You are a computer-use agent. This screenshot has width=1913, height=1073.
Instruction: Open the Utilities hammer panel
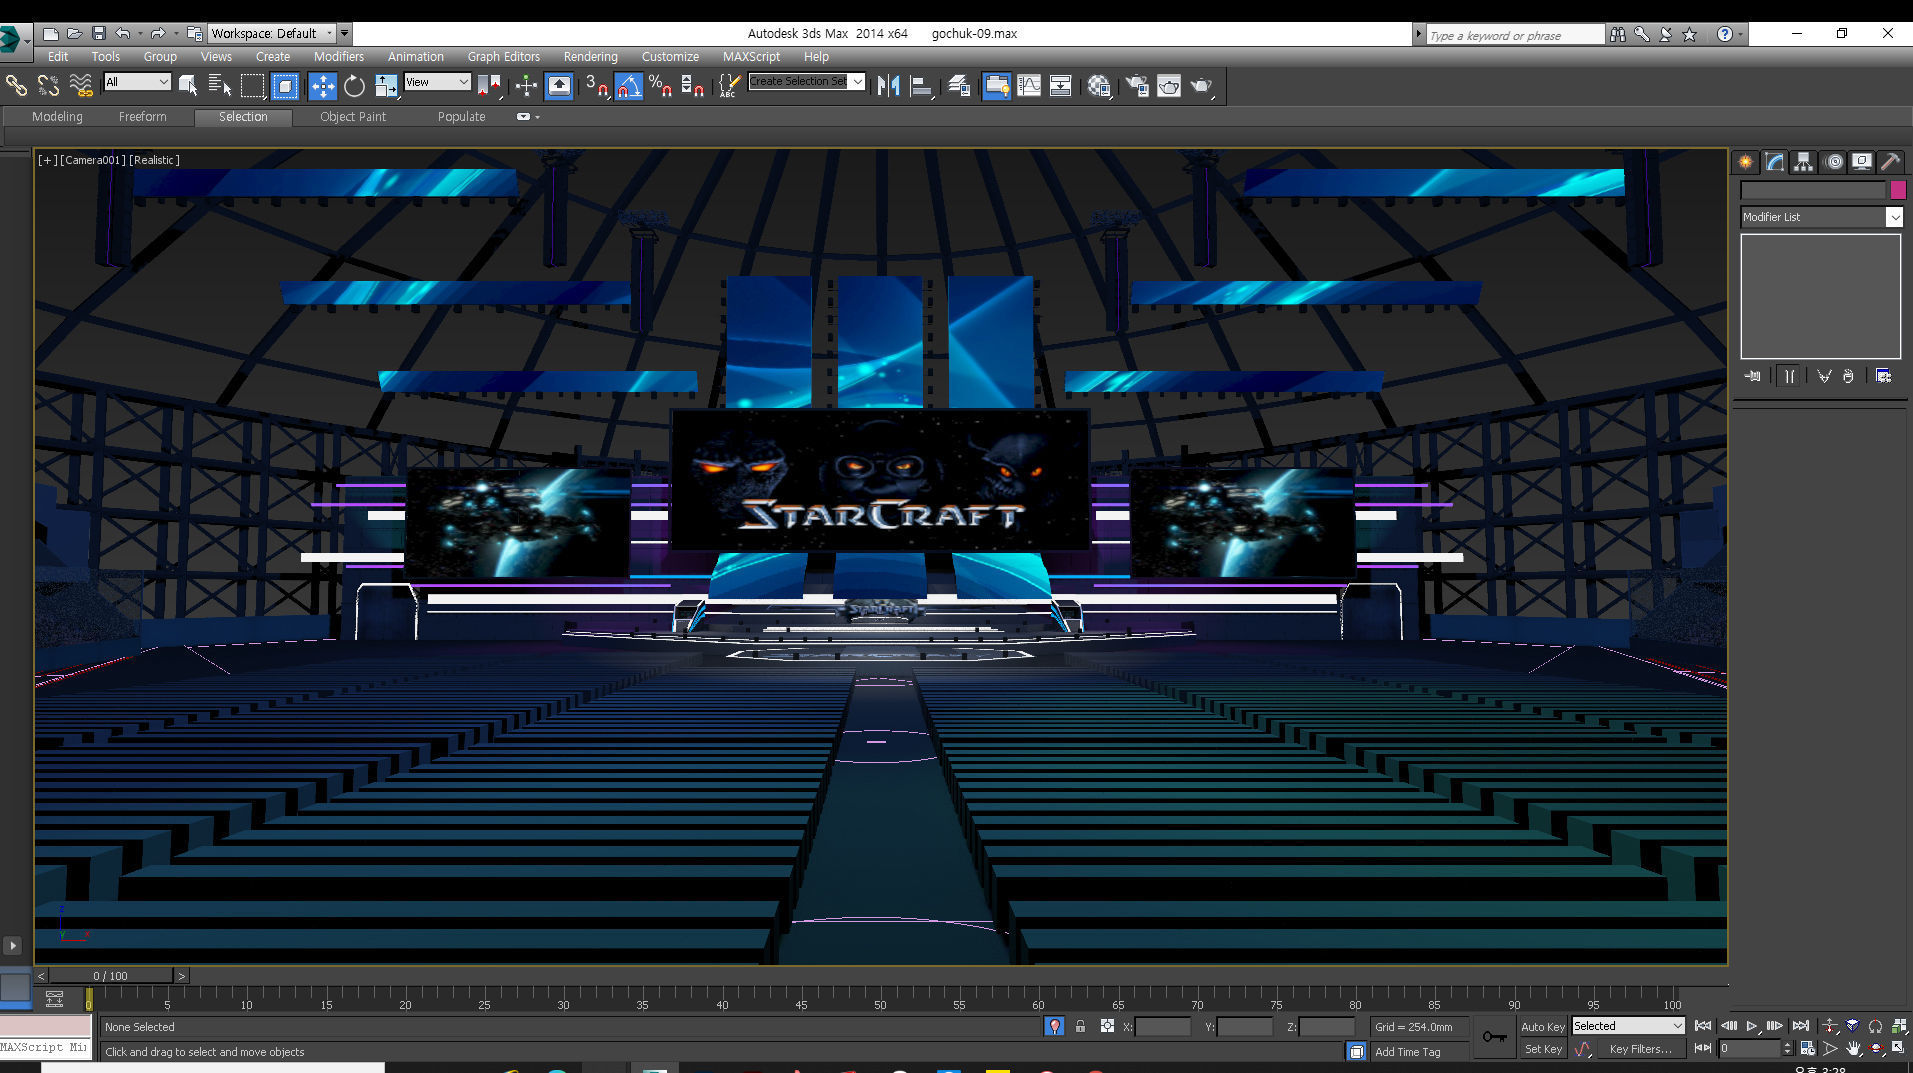point(1890,162)
